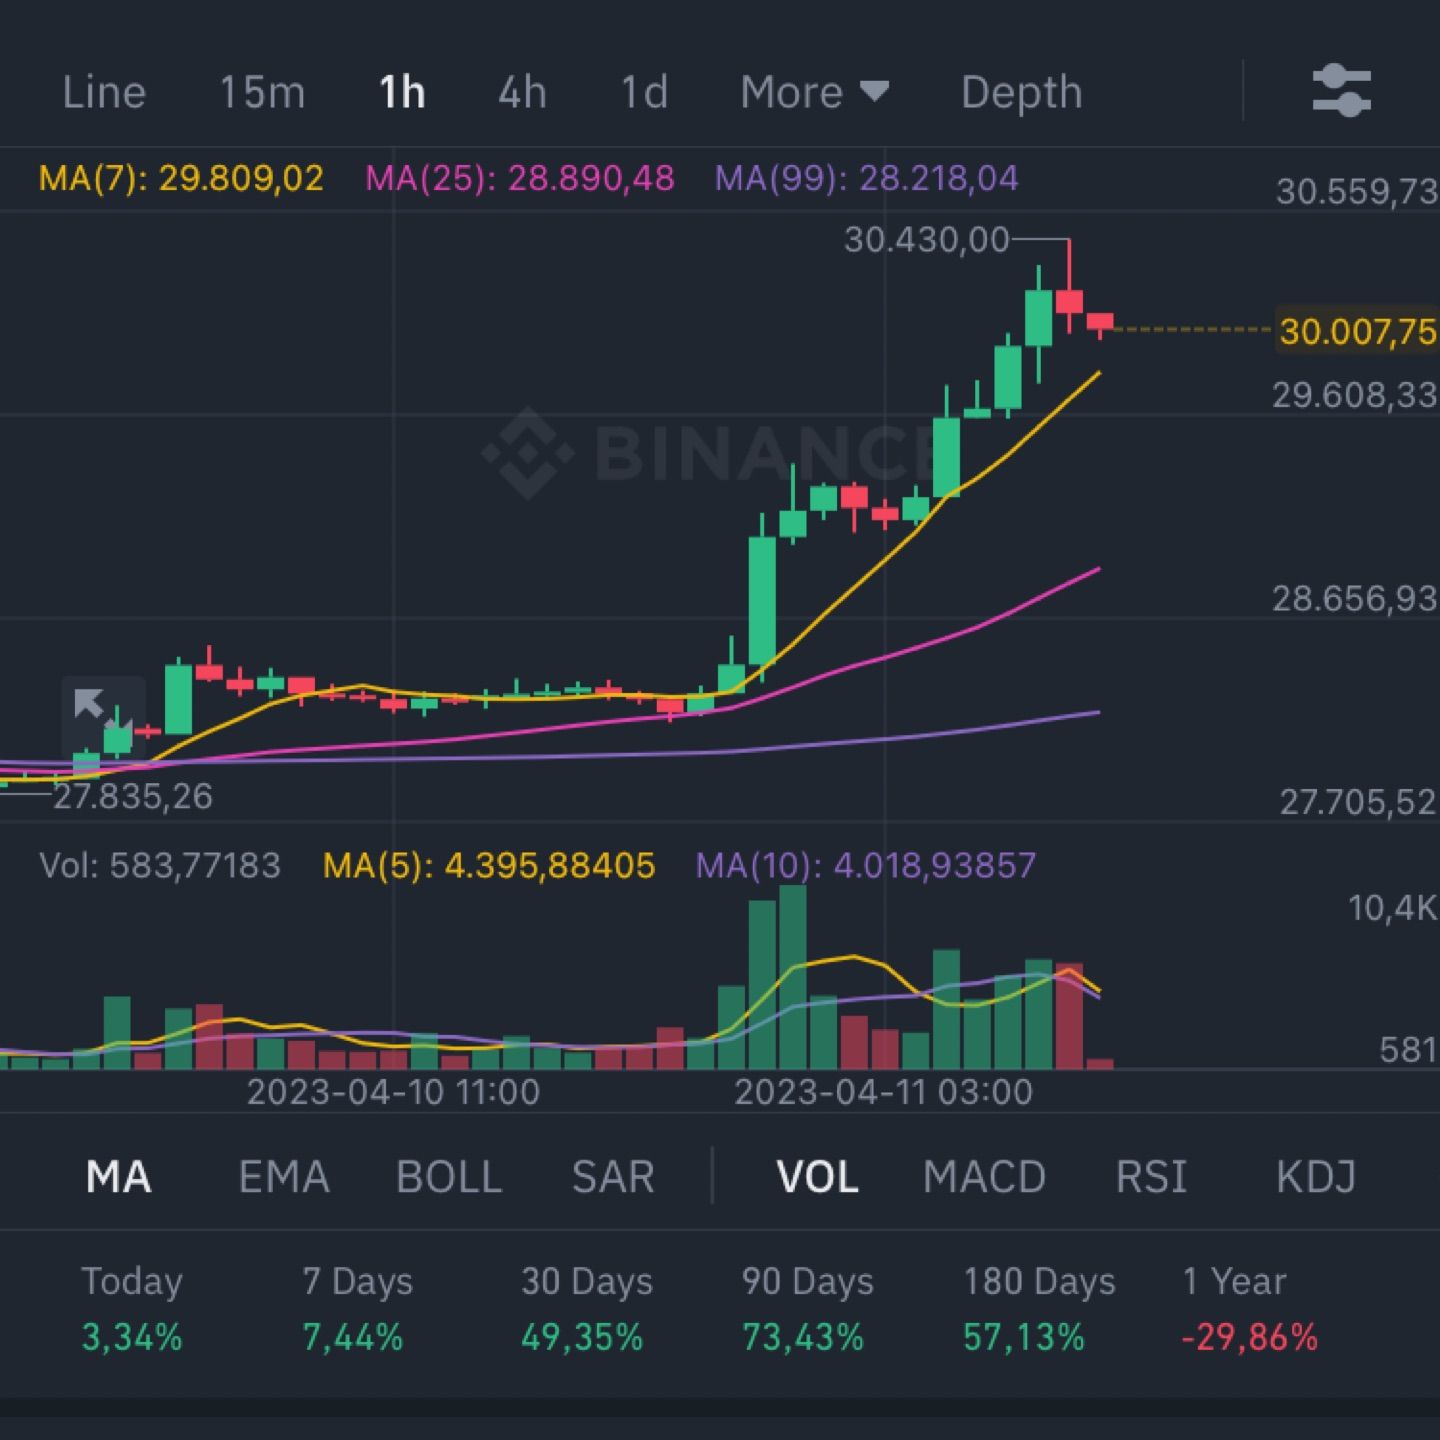The width and height of the screenshot is (1440, 1440).
Task: Click the 27.705,52 price axis label
Action: [x=1358, y=802]
